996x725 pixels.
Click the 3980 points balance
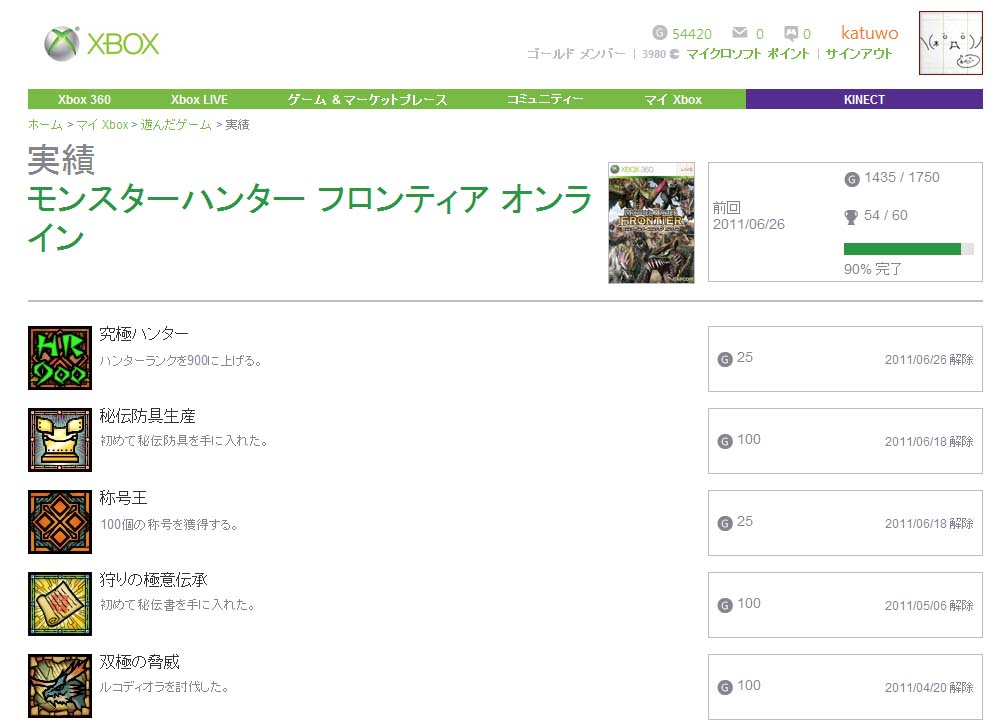pos(654,55)
